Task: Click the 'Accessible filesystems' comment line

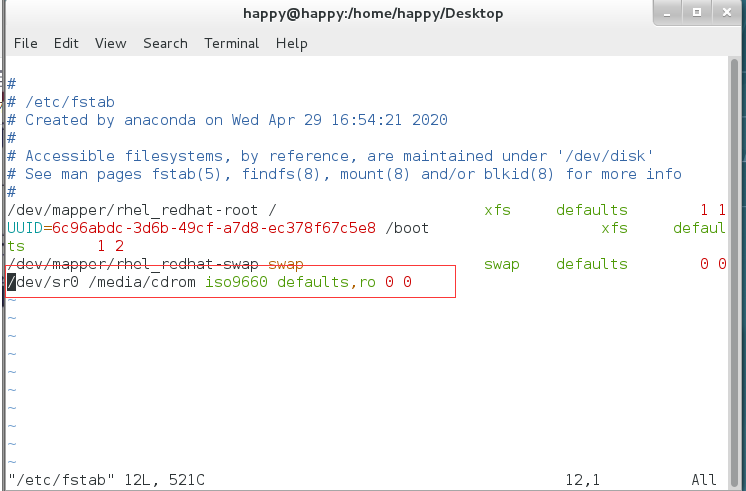Action: (x=331, y=156)
